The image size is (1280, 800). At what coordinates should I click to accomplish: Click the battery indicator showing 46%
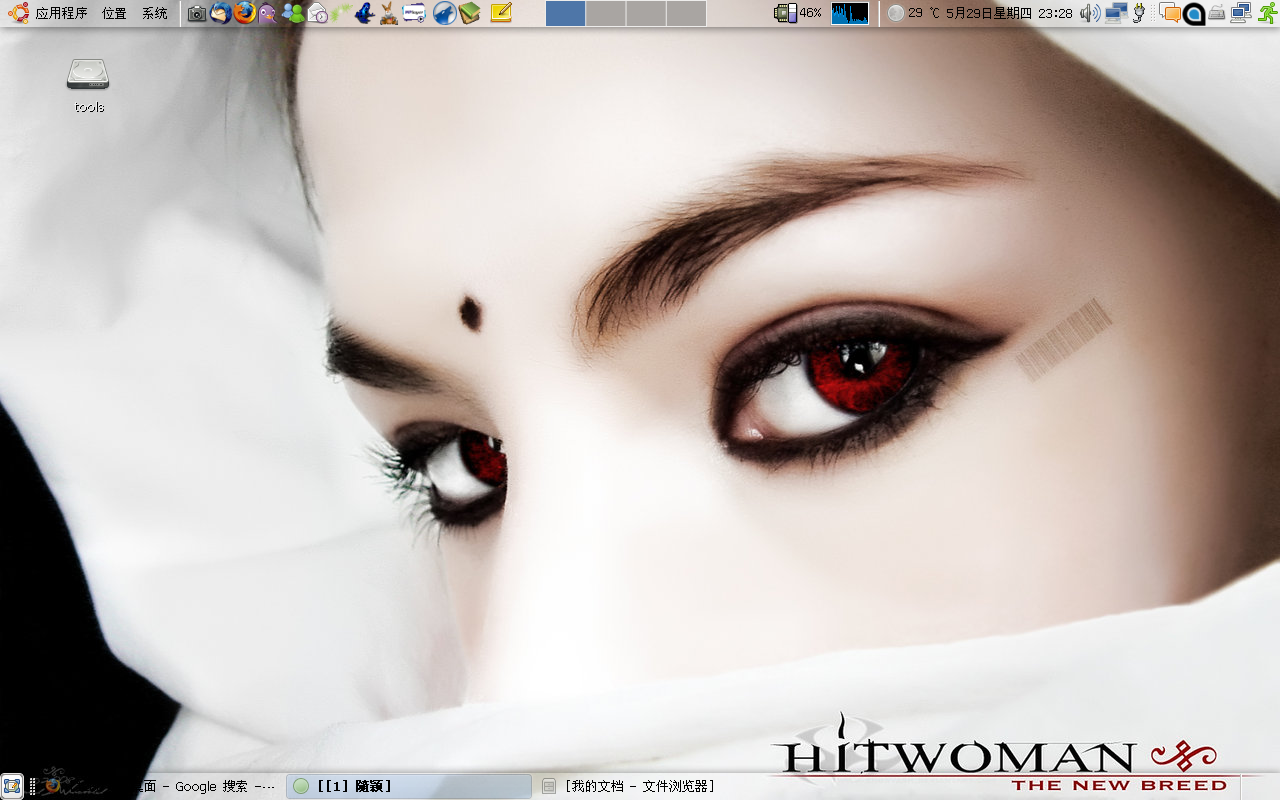pos(798,13)
